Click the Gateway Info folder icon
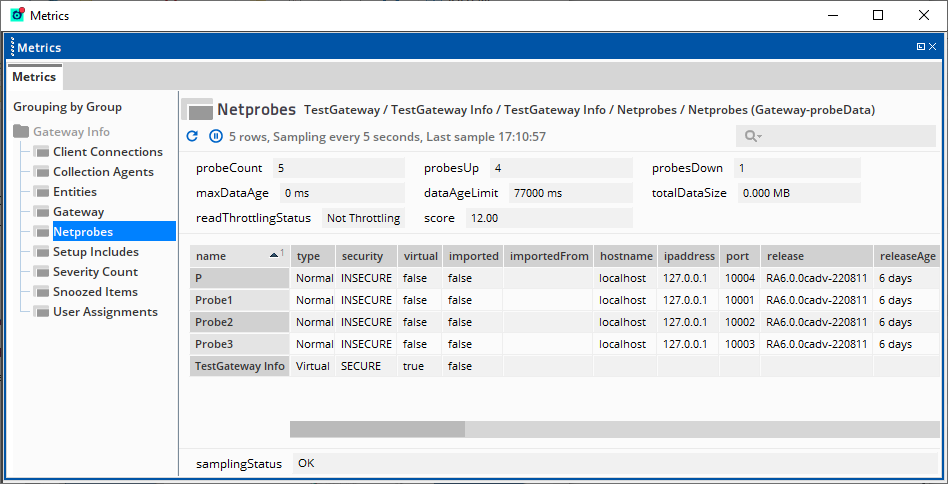The width and height of the screenshot is (948, 484). (21, 132)
